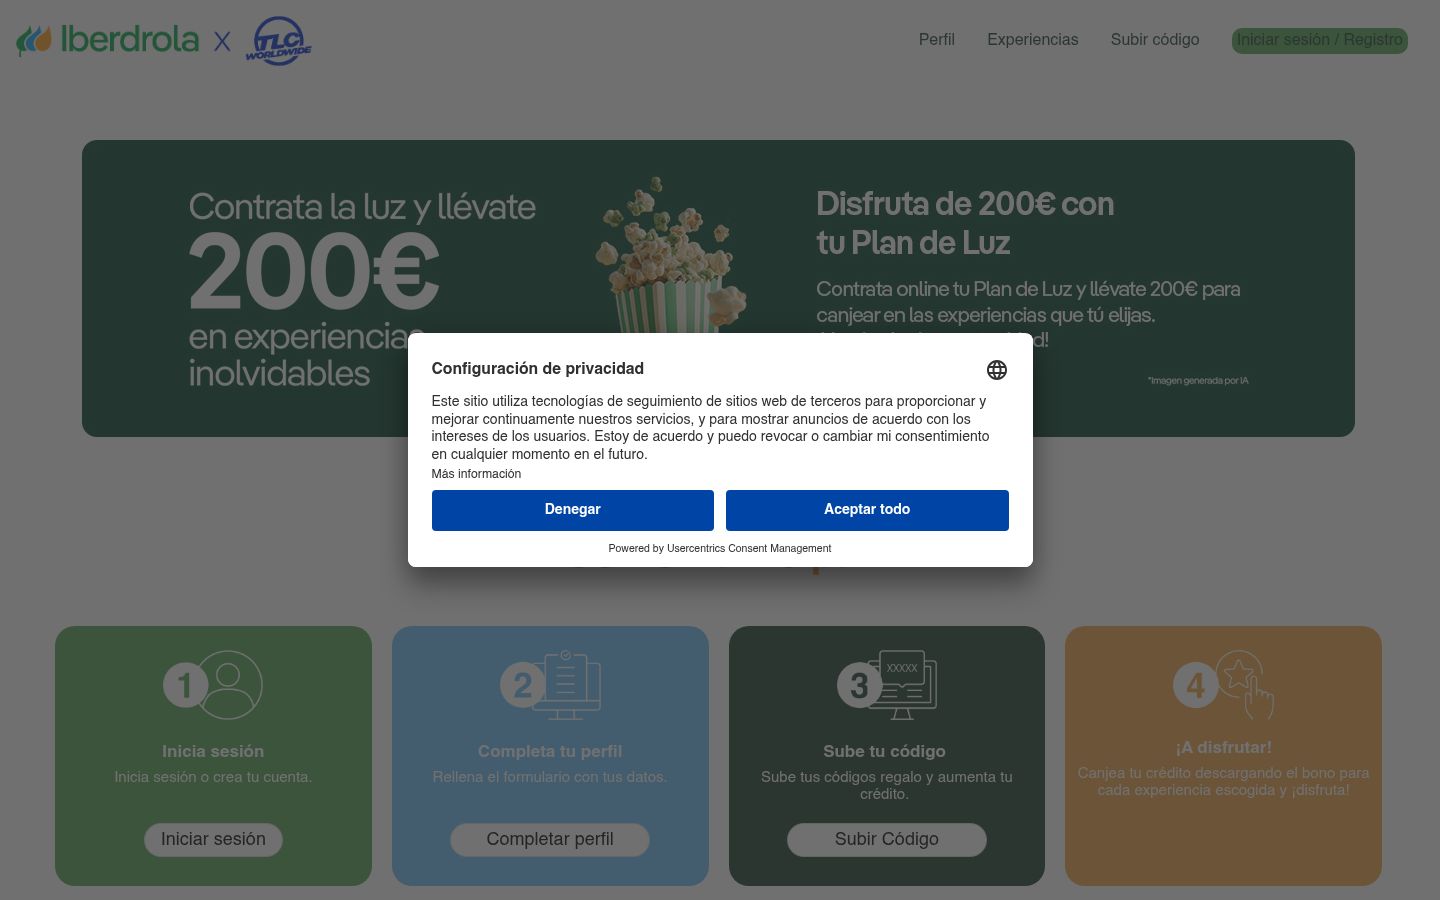Click the 'Disfruta de 200€ con tu Plan de Luz' heading
The image size is (1440, 900).
(x=965, y=223)
